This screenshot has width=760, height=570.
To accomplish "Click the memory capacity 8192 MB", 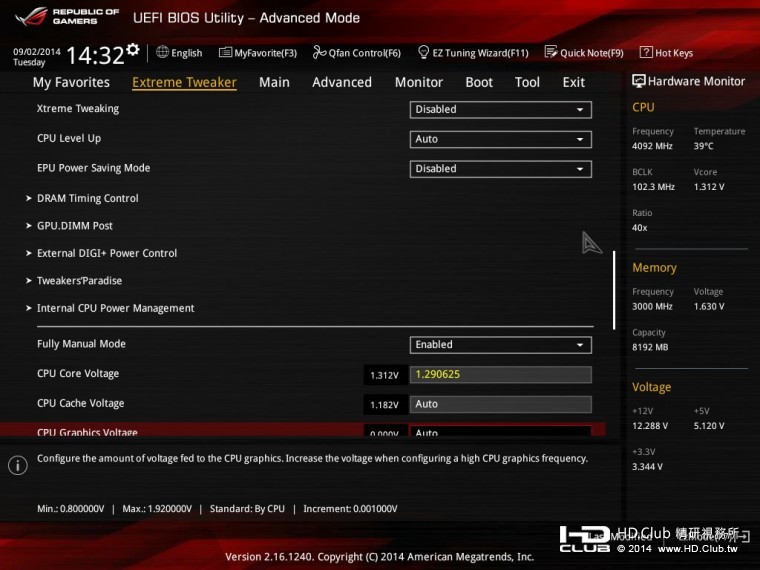I will 650,347.
